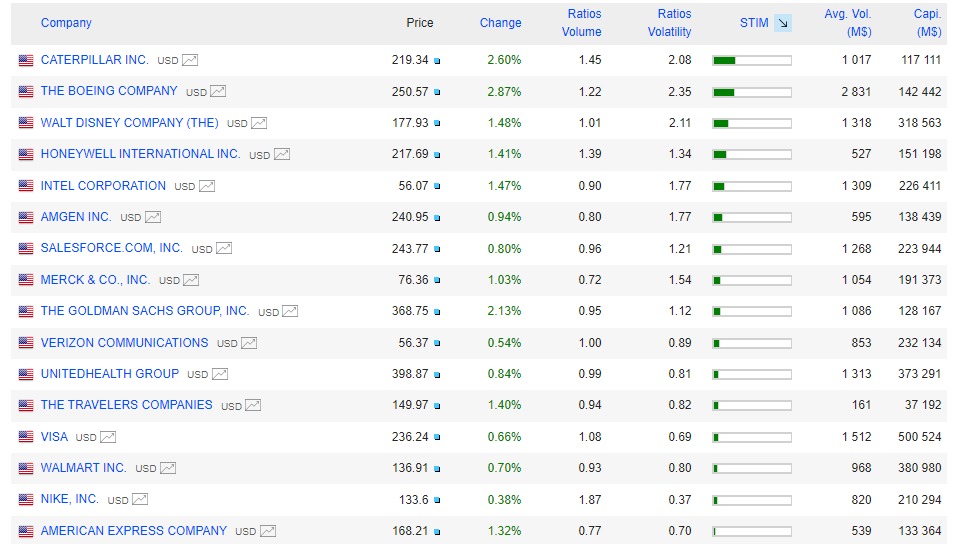Sort by Ratios Volume column header

pyautogui.click(x=582, y=23)
